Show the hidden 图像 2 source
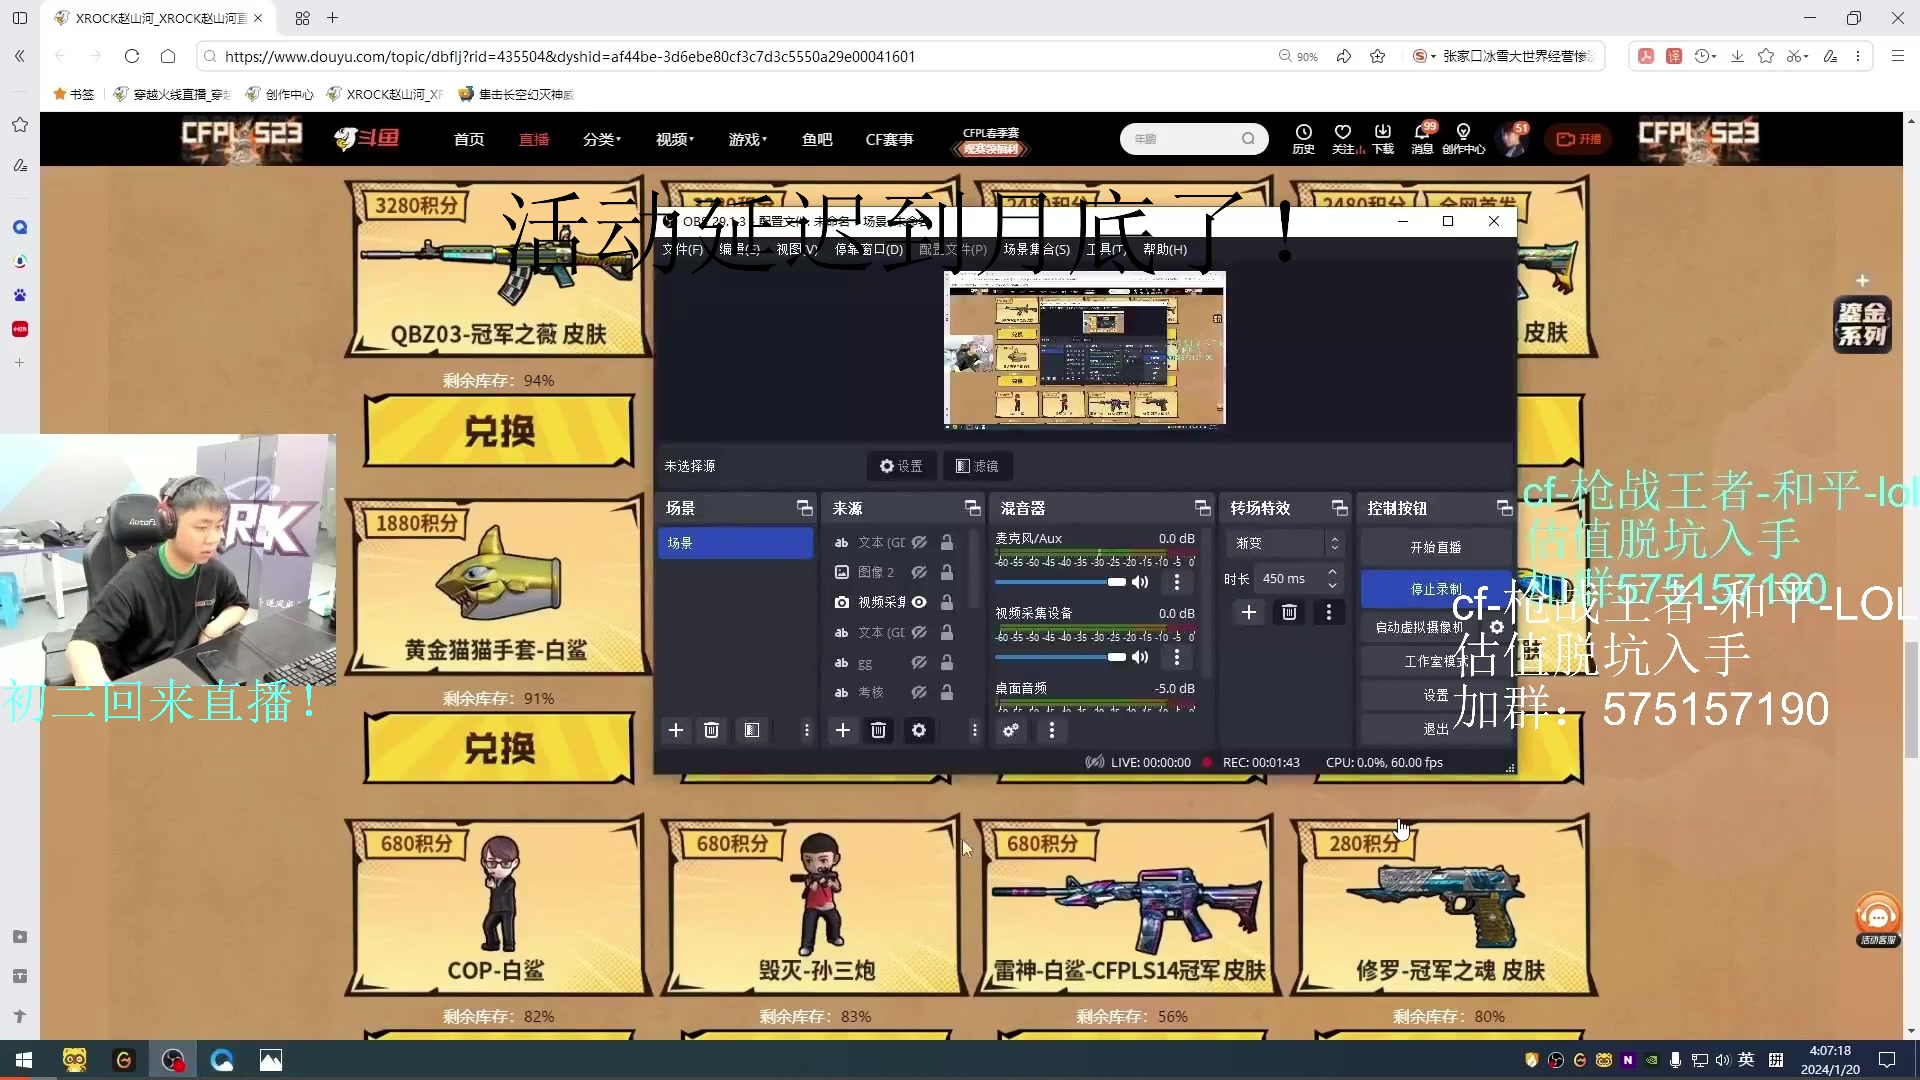The height and width of the screenshot is (1080, 1920). 919,572
